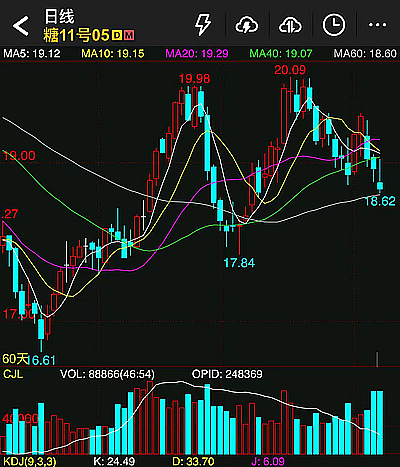Select the candlestick at the 17.84 low
The image size is (400, 467).
239,238
